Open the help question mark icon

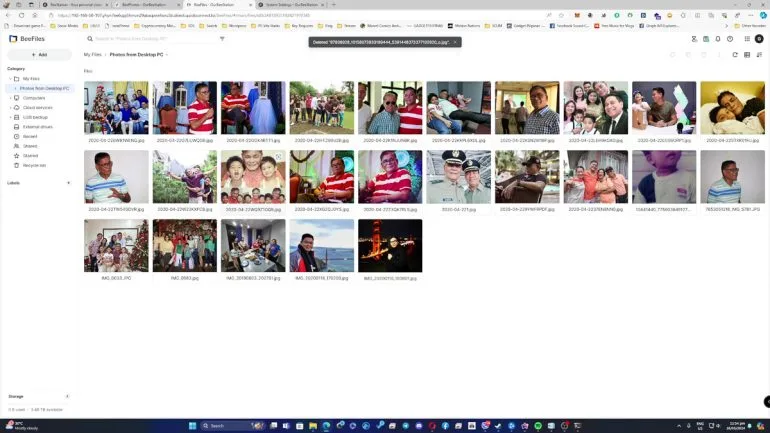[x=730, y=39]
